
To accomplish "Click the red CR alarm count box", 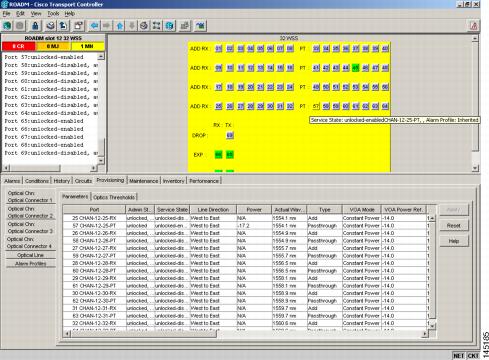I will [x=18, y=46].
